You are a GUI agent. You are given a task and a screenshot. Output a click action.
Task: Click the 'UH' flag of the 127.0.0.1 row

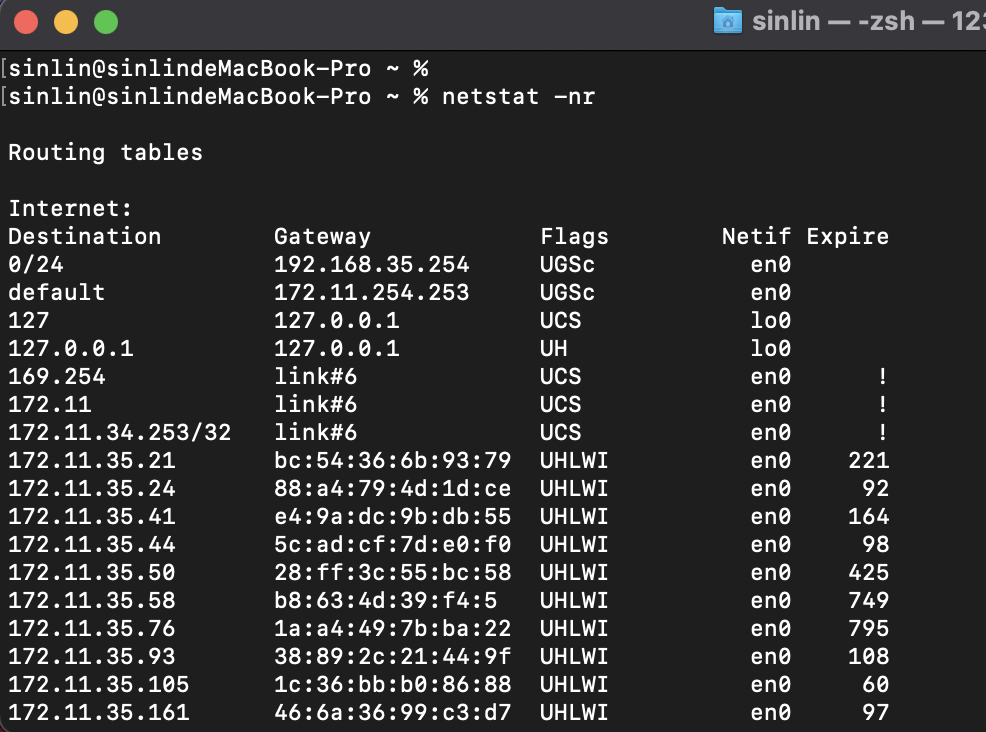tap(554, 348)
